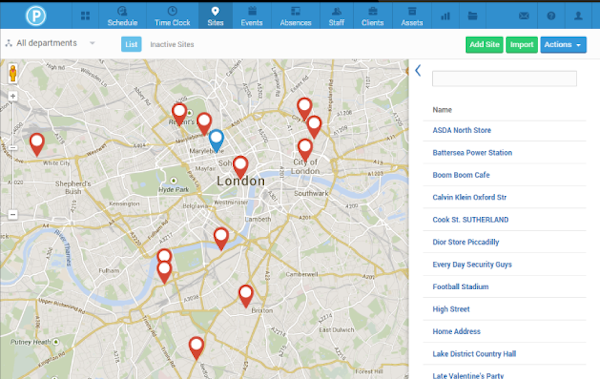Open the user profile icon
600x379 pixels.
[x=578, y=16]
